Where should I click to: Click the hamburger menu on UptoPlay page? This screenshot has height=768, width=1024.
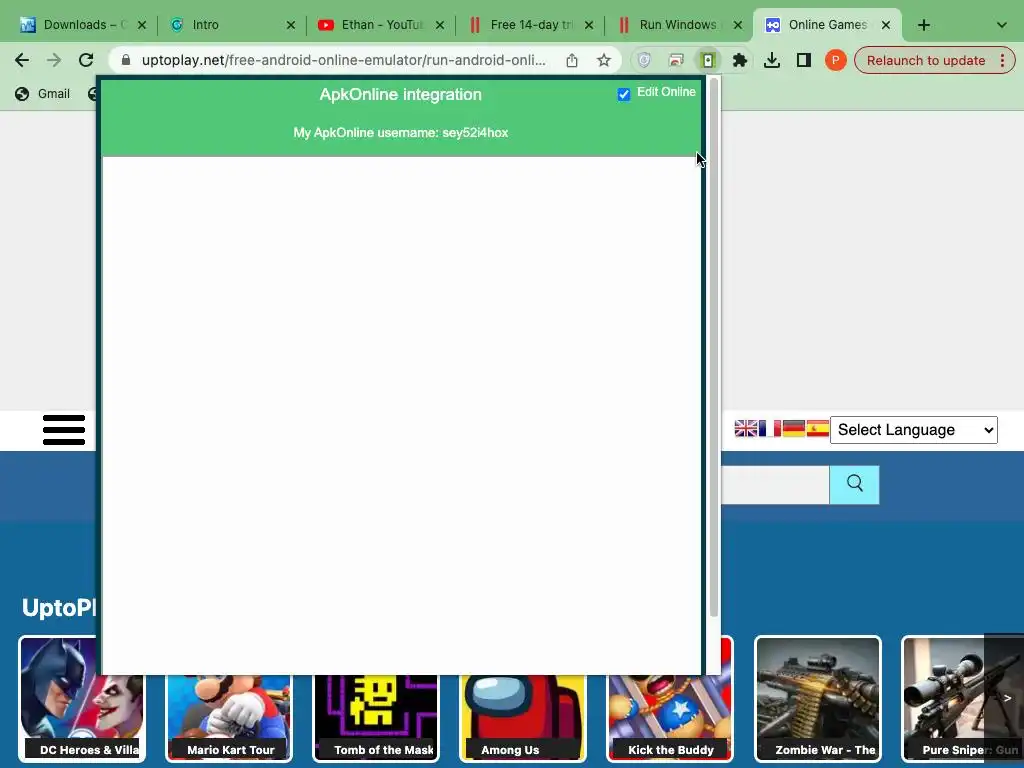(x=64, y=430)
